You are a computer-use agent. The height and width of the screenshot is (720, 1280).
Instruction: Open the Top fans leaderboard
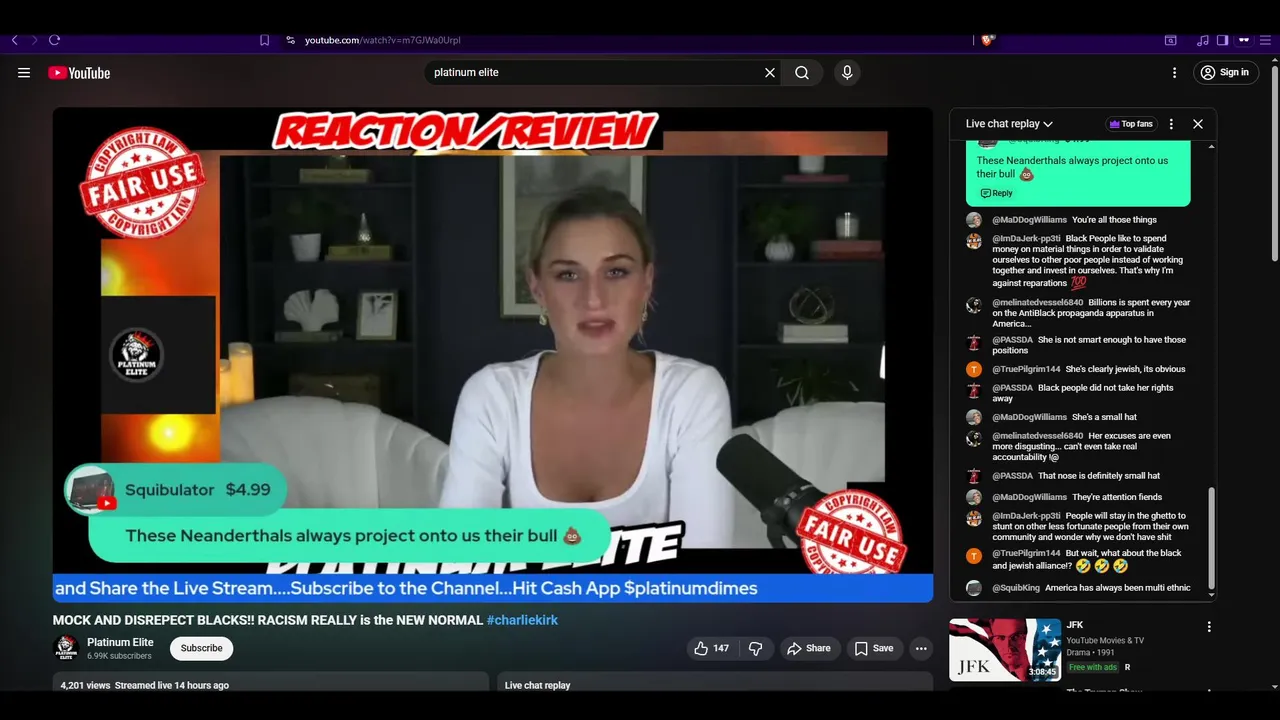pos(1131,124)
